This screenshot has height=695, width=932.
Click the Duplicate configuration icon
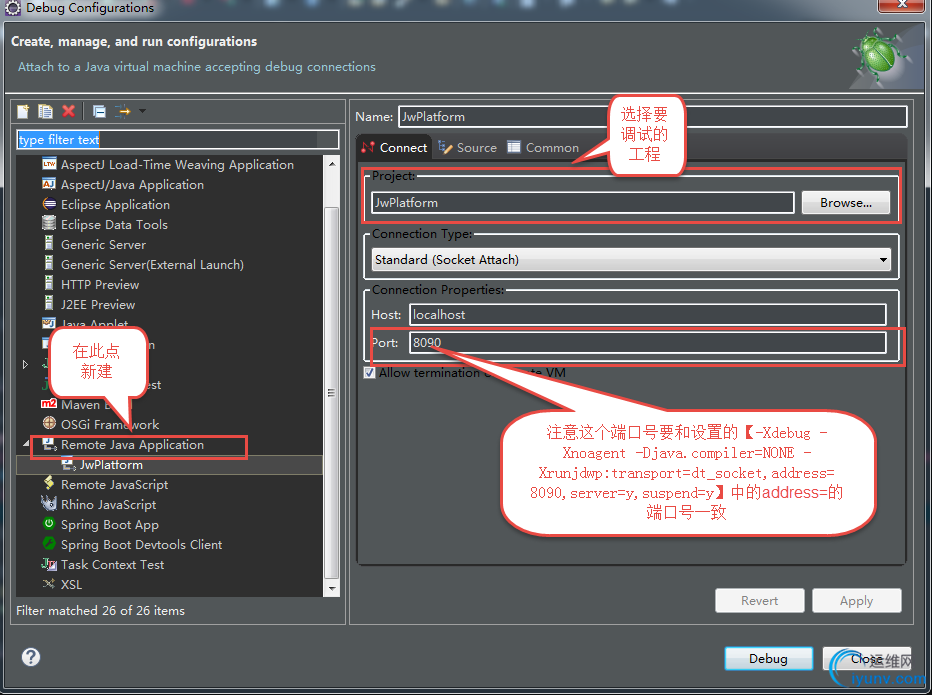coord(45,111)
